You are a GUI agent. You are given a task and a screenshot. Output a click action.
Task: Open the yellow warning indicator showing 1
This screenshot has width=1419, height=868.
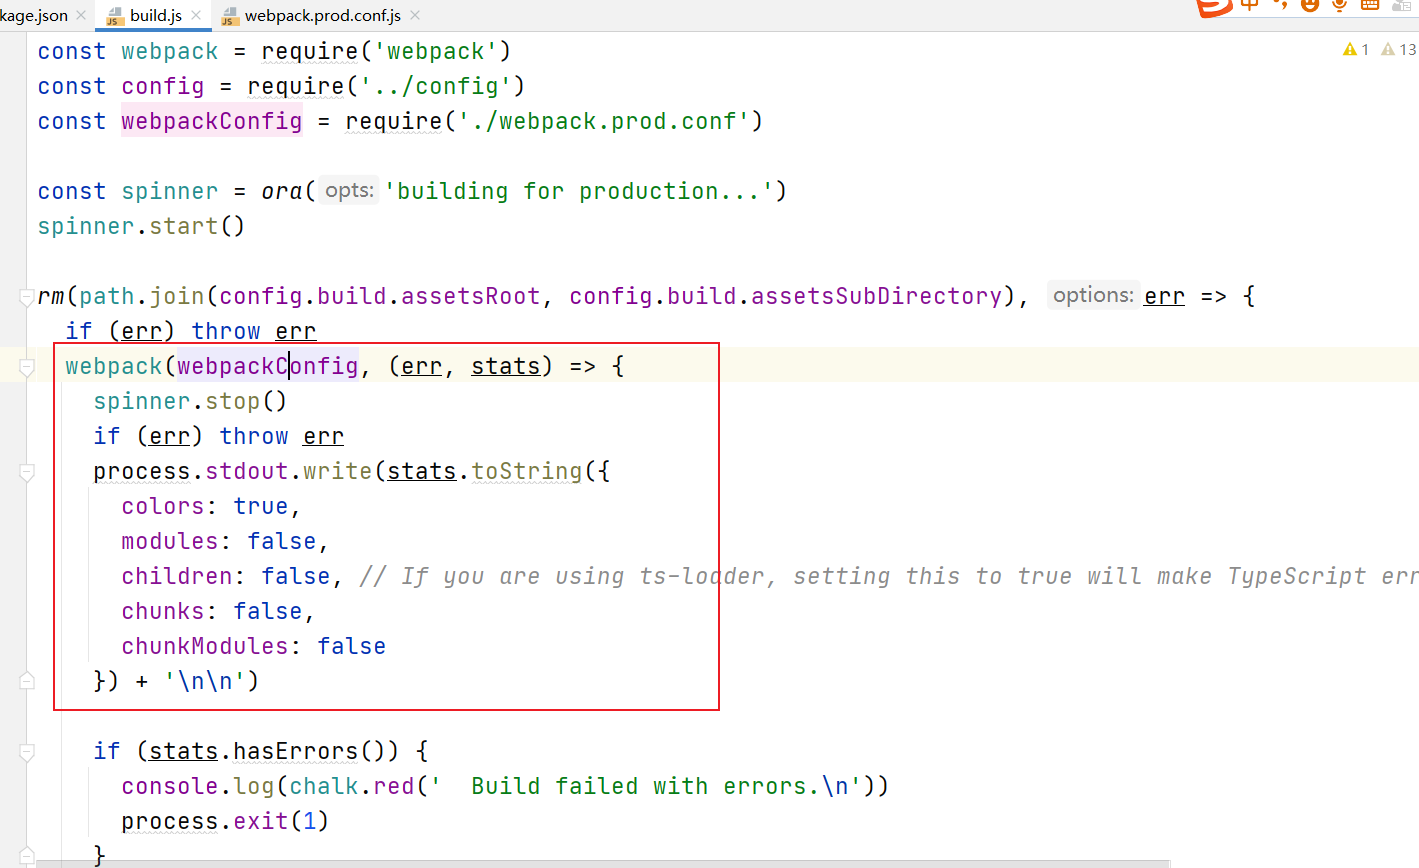[1356, 49]
